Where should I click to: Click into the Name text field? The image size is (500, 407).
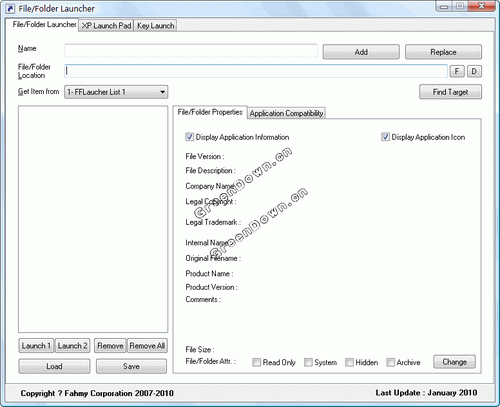(x=191, y=51)
